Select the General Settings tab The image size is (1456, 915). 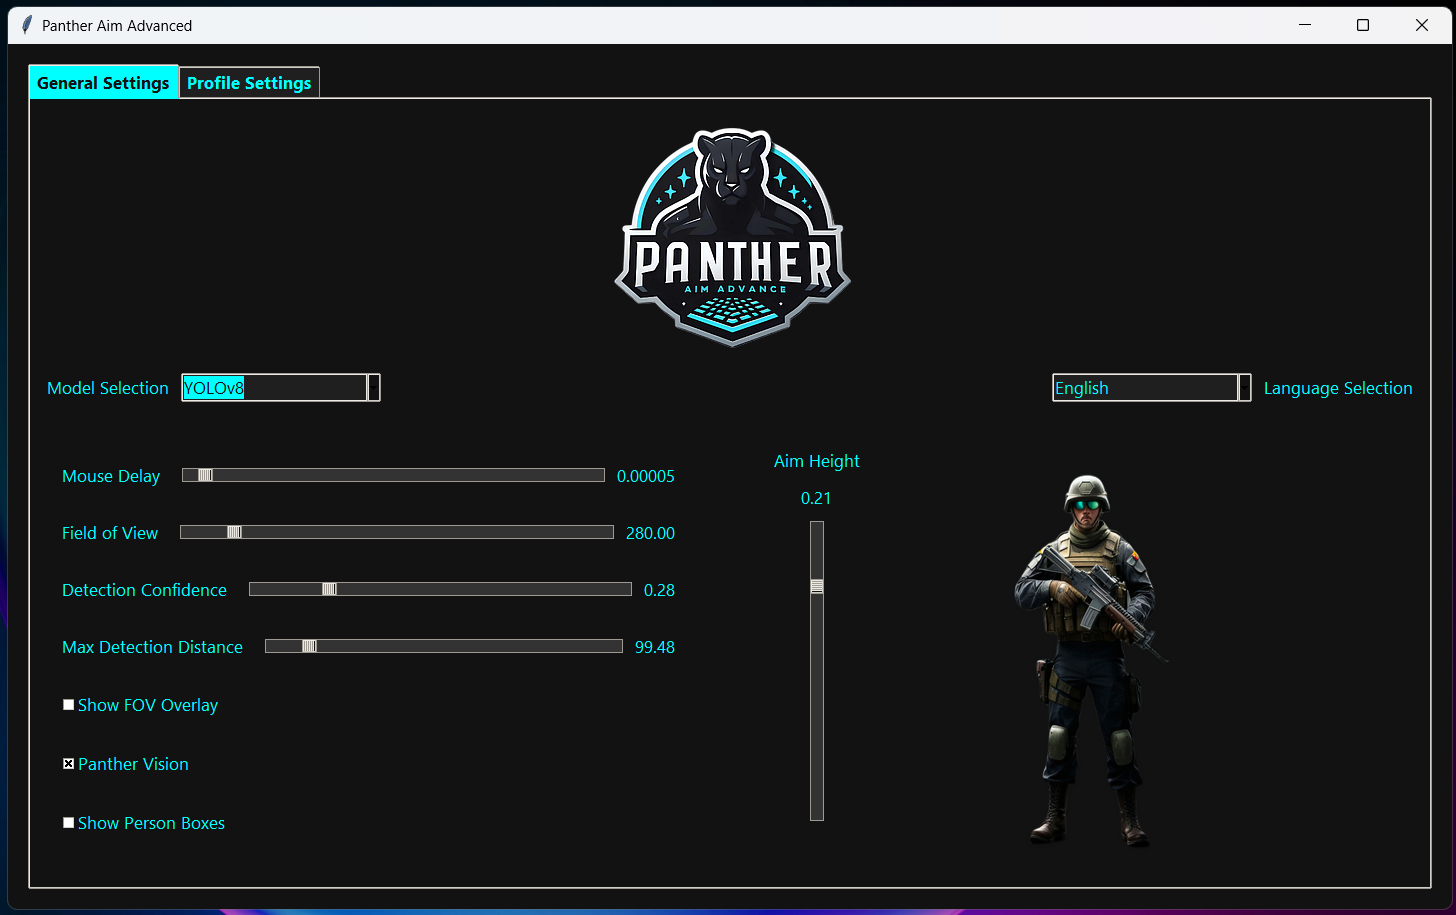(x=103, y=82)
